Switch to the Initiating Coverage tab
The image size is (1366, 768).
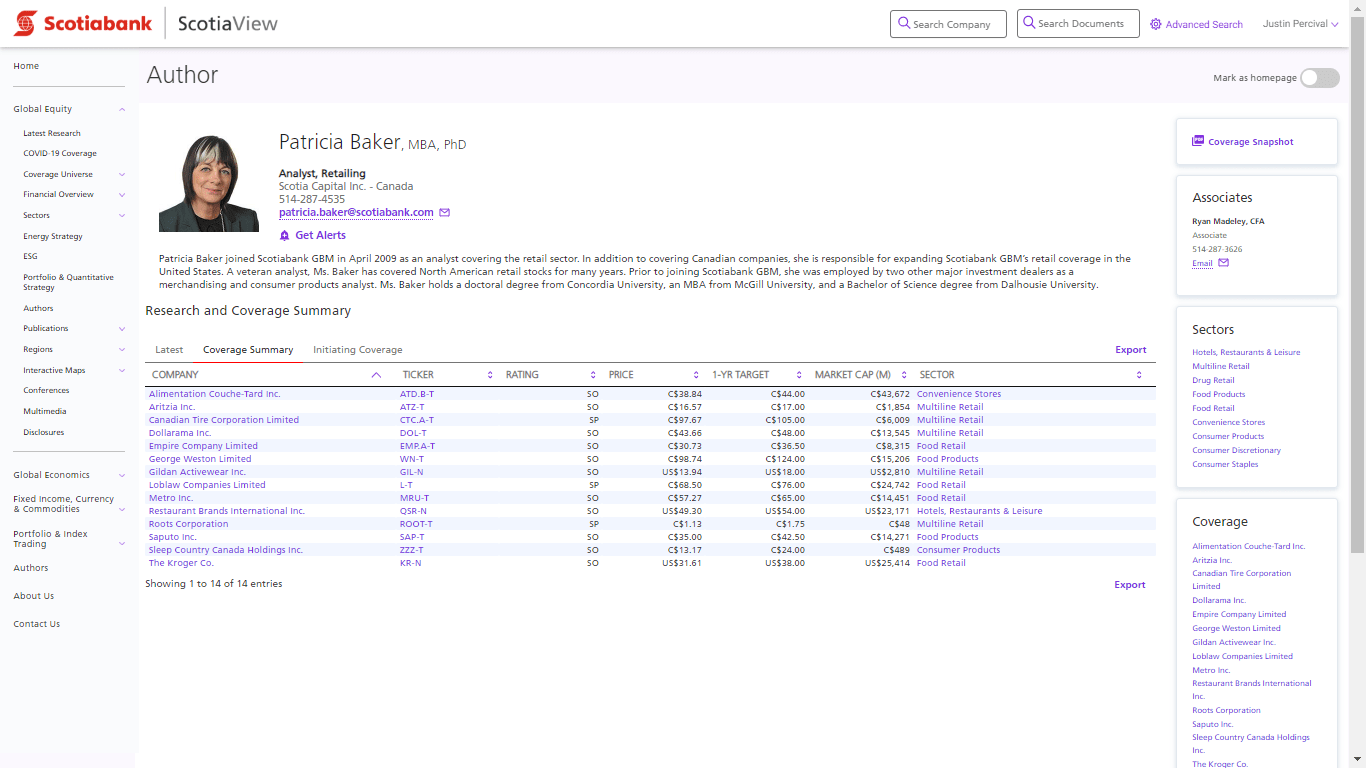[x=357, y=349]
